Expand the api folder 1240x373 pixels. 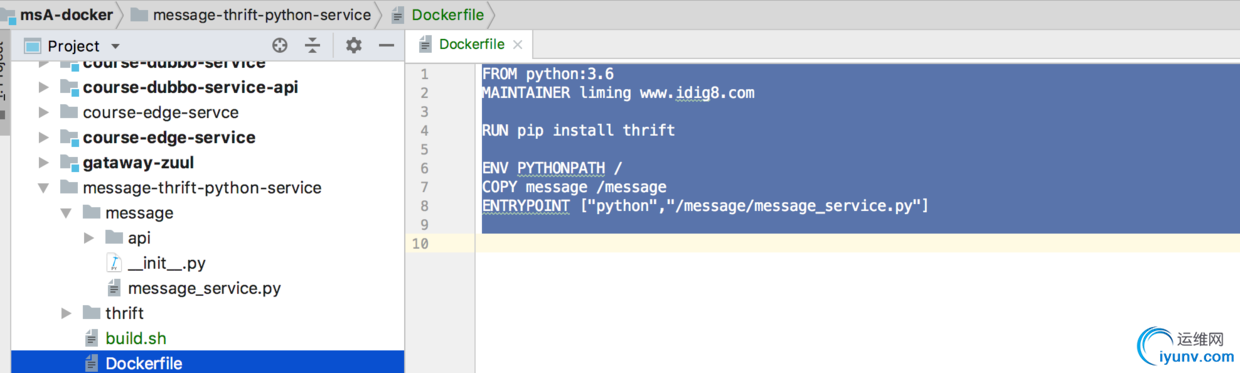[x=88, y=238]
